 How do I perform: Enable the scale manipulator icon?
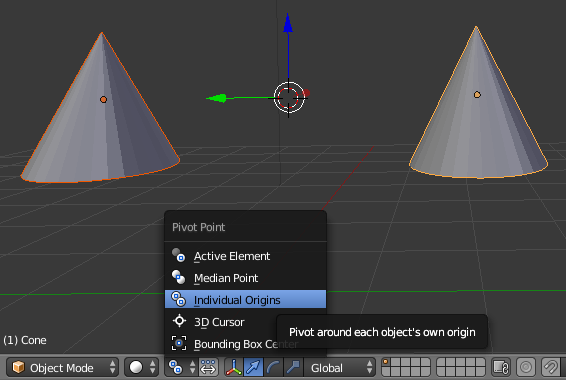[x=293, y=368]
